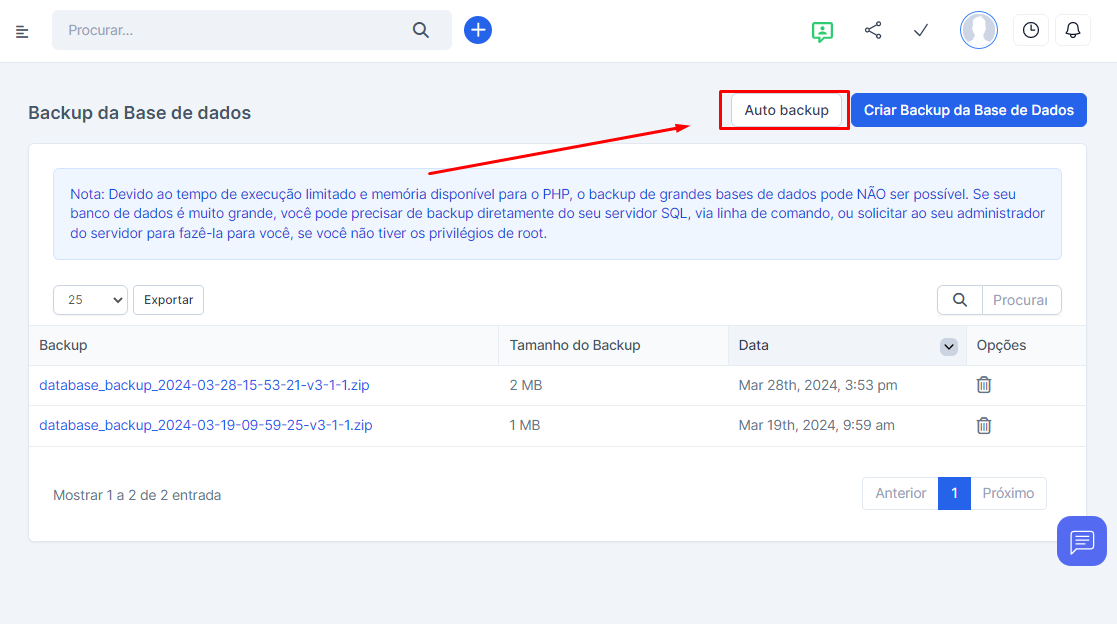Click the Auto backup button
The image size is (1117, 624).
pyautogui.click(x=786, y=110)
